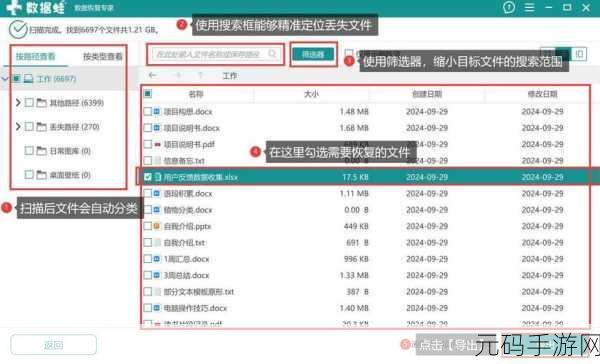The width and height of the screenshot is (600, 364).
Task: Select the 3周总结.docx file name
Action: tap(186, 276)
